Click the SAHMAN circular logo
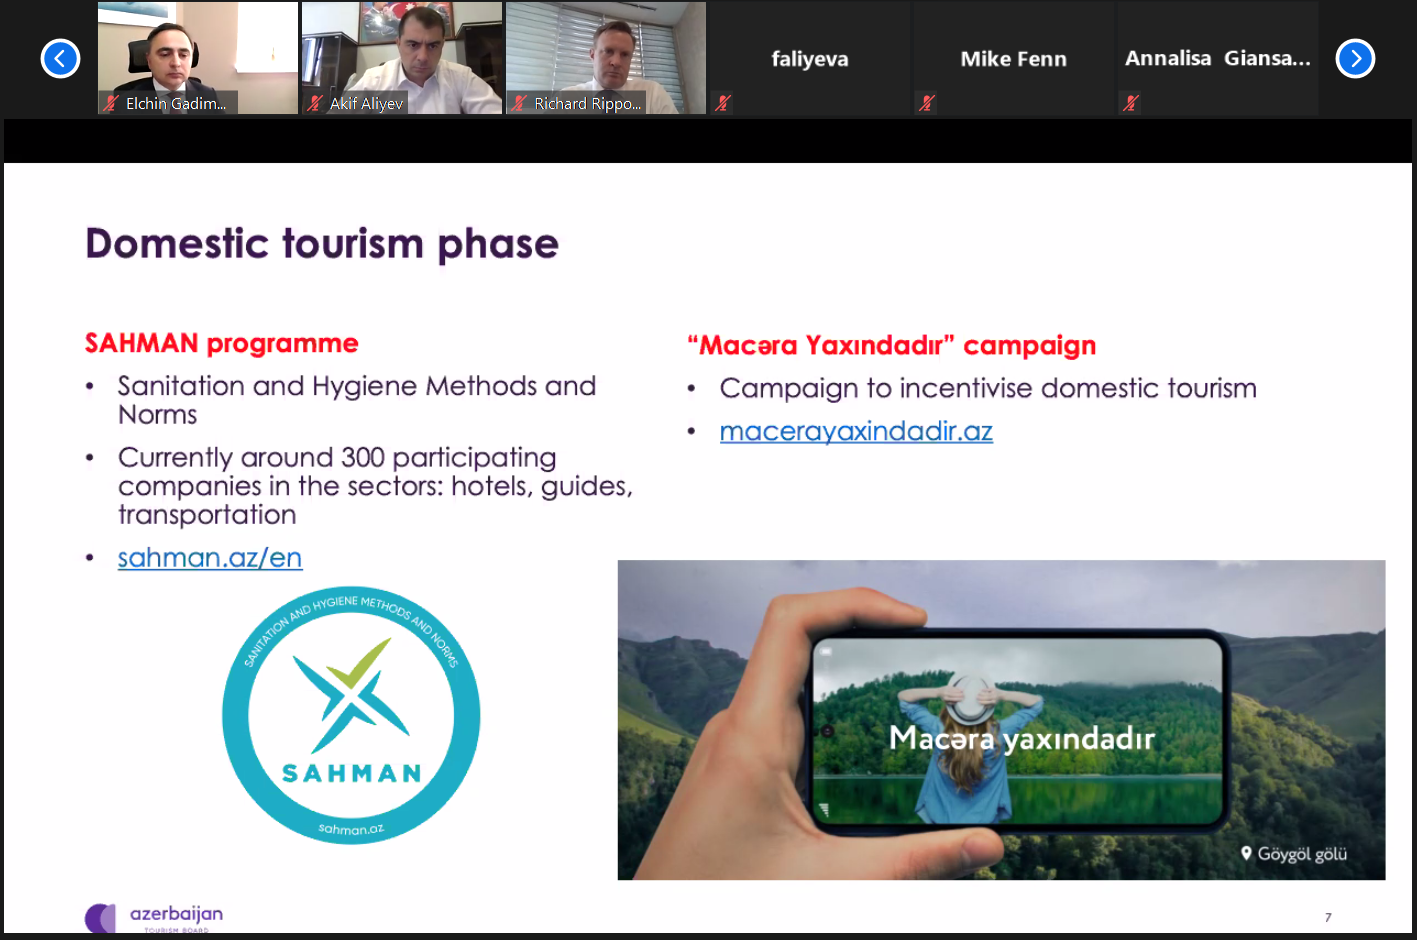The image size is (1417, 940). coord(351,715)
